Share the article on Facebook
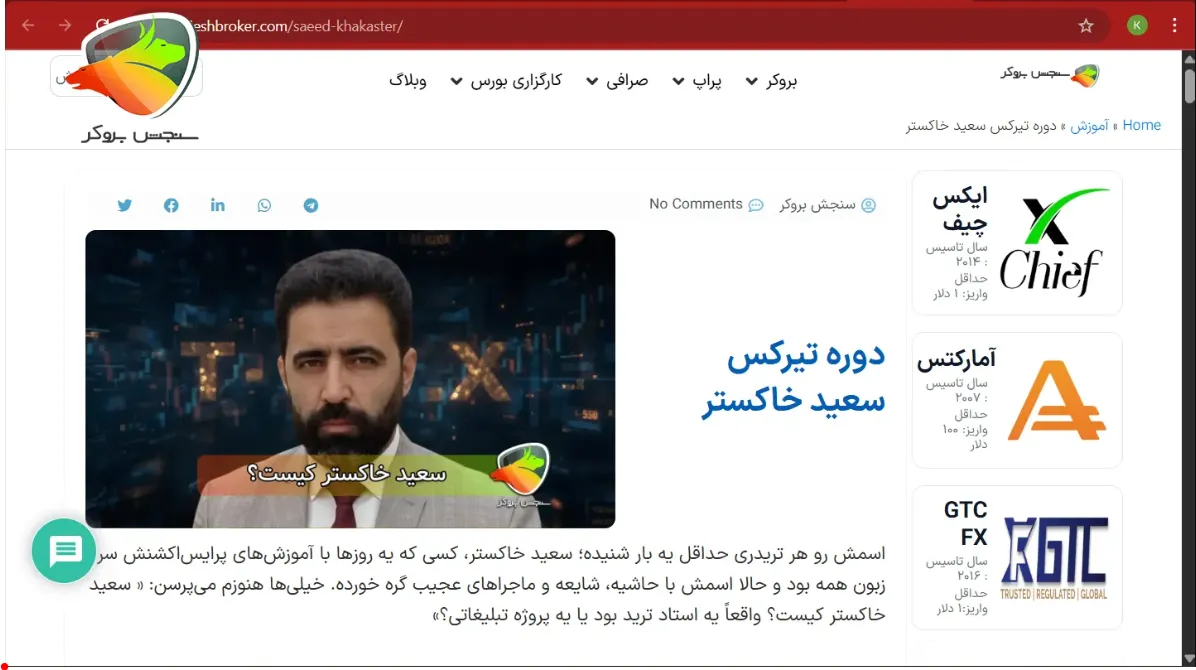1196x670 pixels. tap(171, 205)
